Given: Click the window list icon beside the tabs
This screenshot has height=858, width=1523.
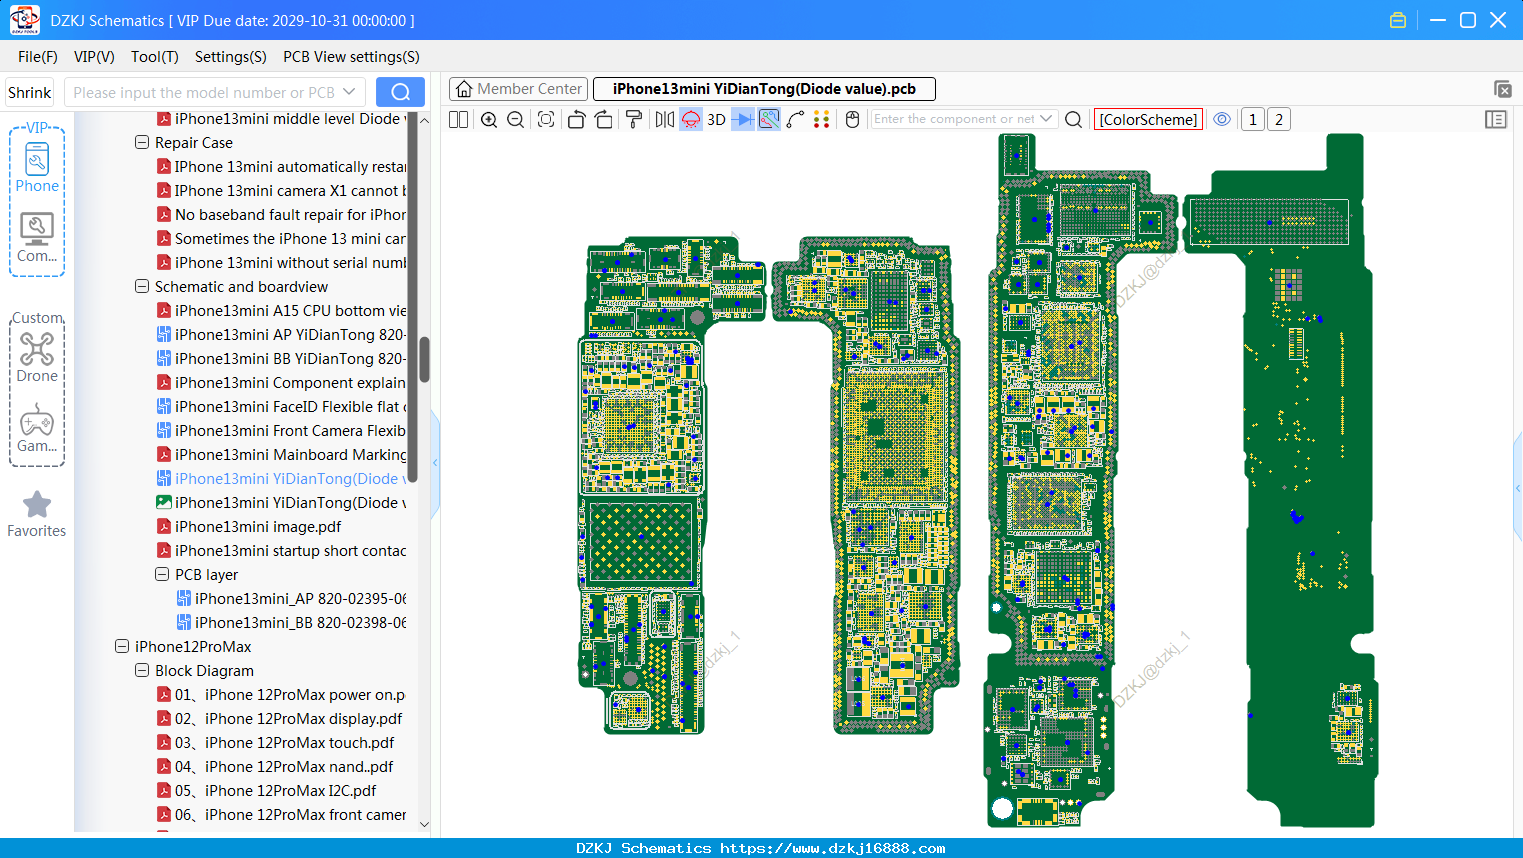Looking at the screenshot, I should (x=1502, y=89).
